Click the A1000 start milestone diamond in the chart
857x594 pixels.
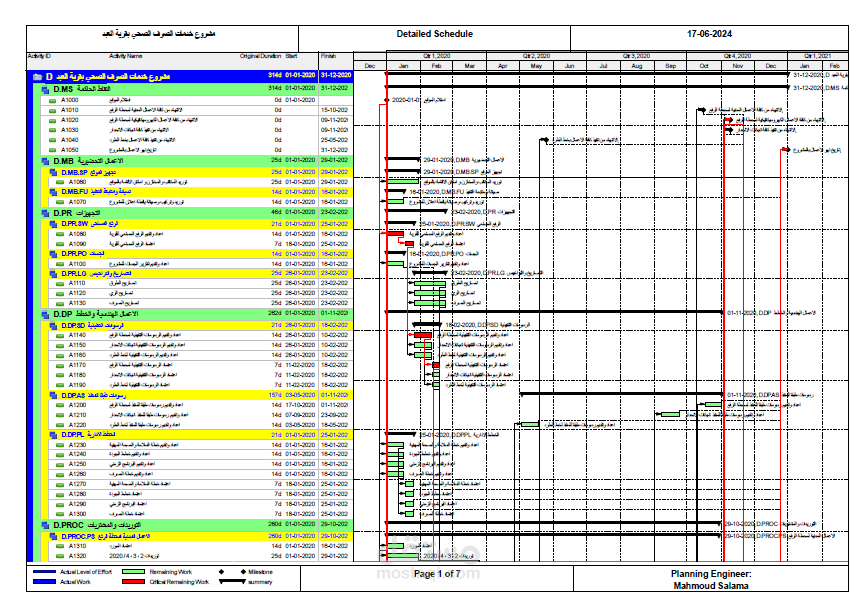click(x=387, y=101)
